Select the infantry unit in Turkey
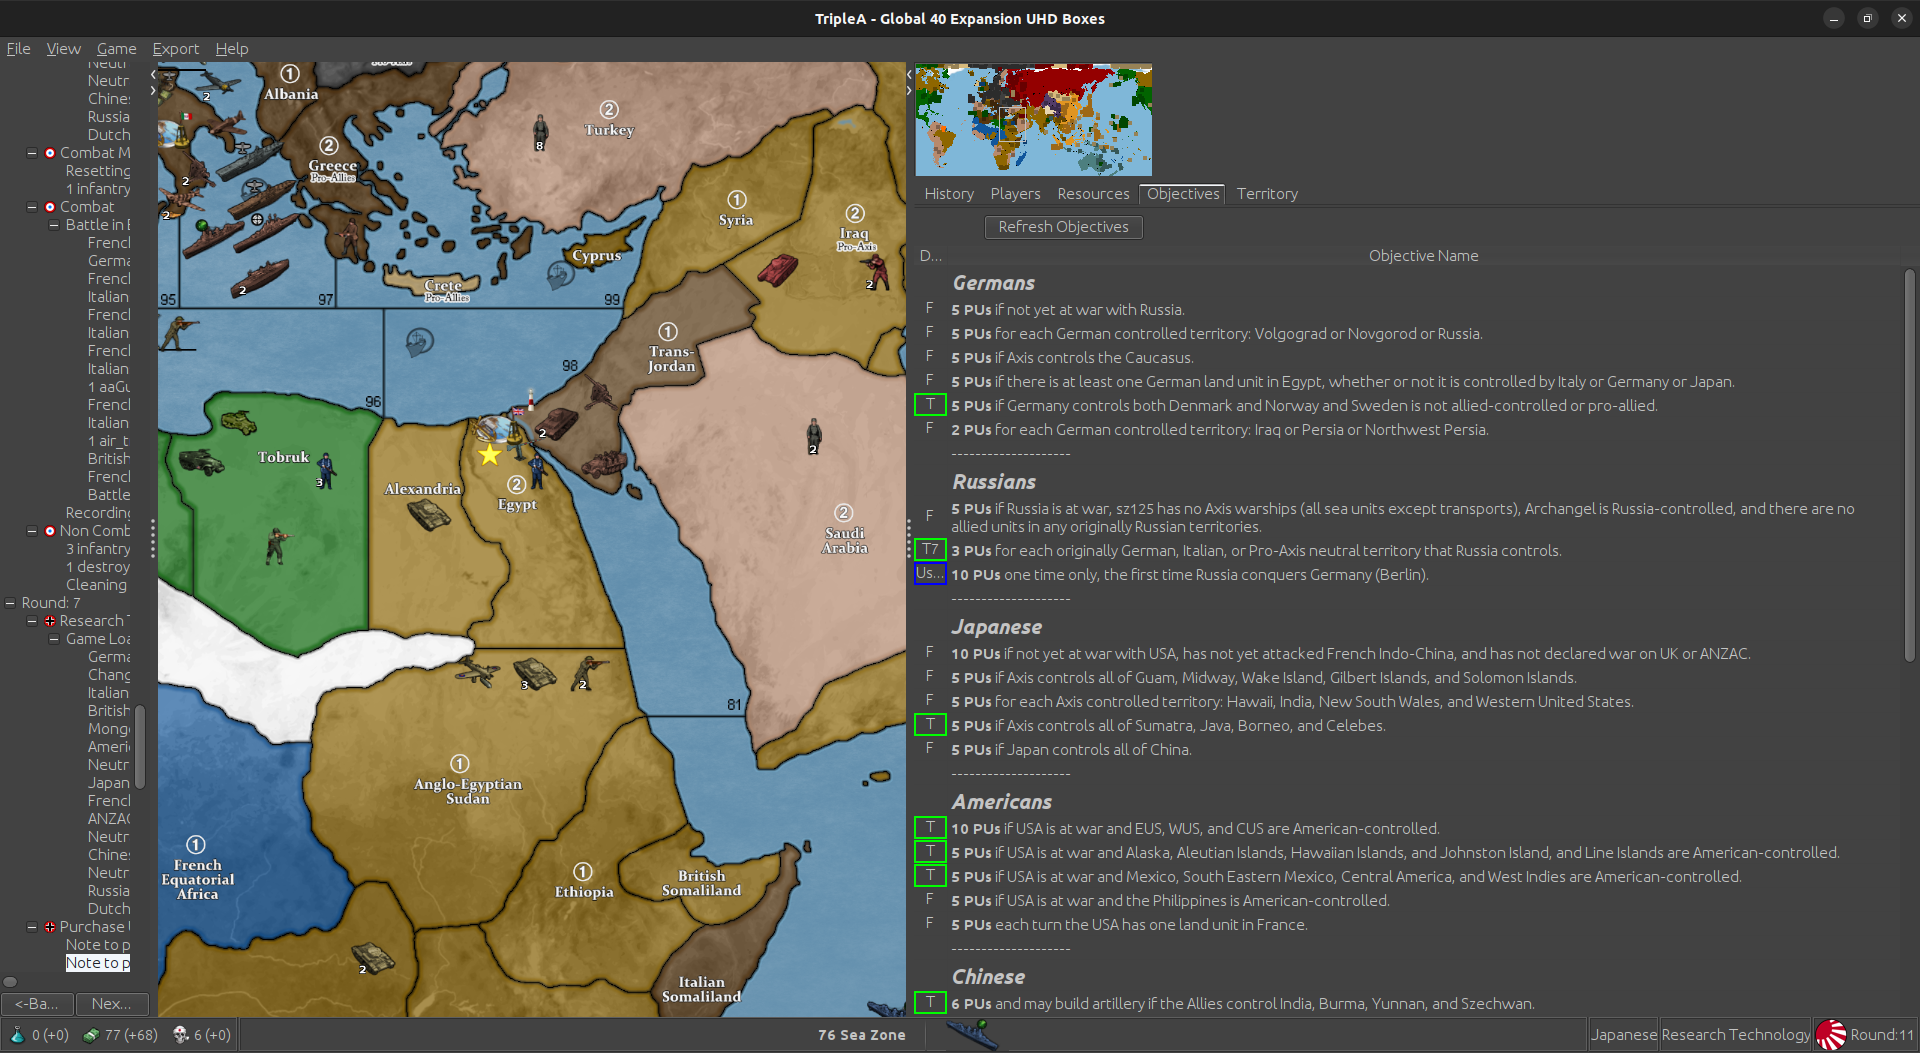The image size is (1920, 1053). (x=541, y=131)
